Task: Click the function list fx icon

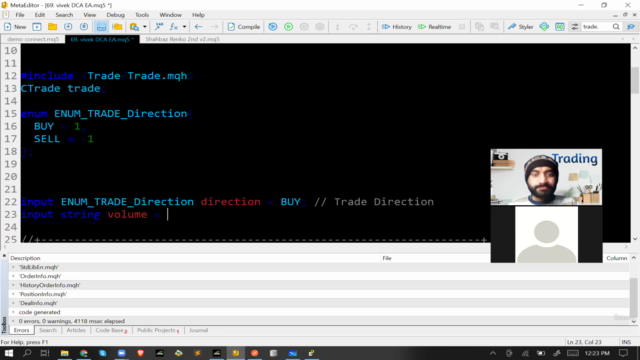Action: pyautogui.click(x=173, y=27)
